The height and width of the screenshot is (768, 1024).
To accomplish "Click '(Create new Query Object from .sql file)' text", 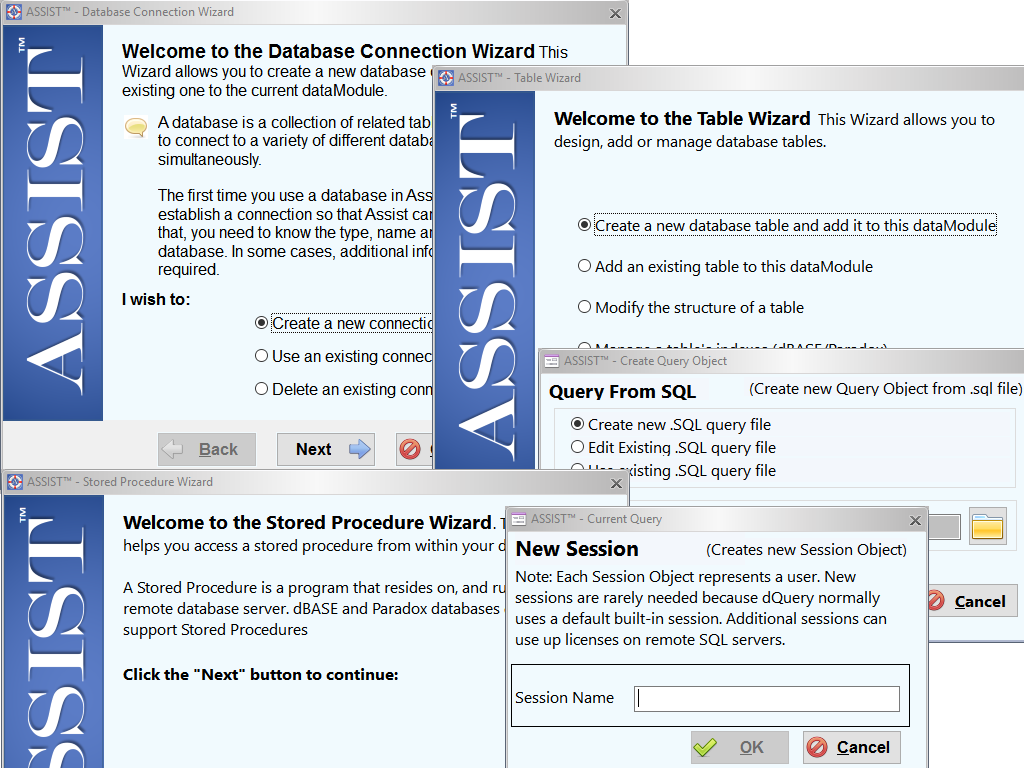I will pyautogui.click(x=885, y=389).
